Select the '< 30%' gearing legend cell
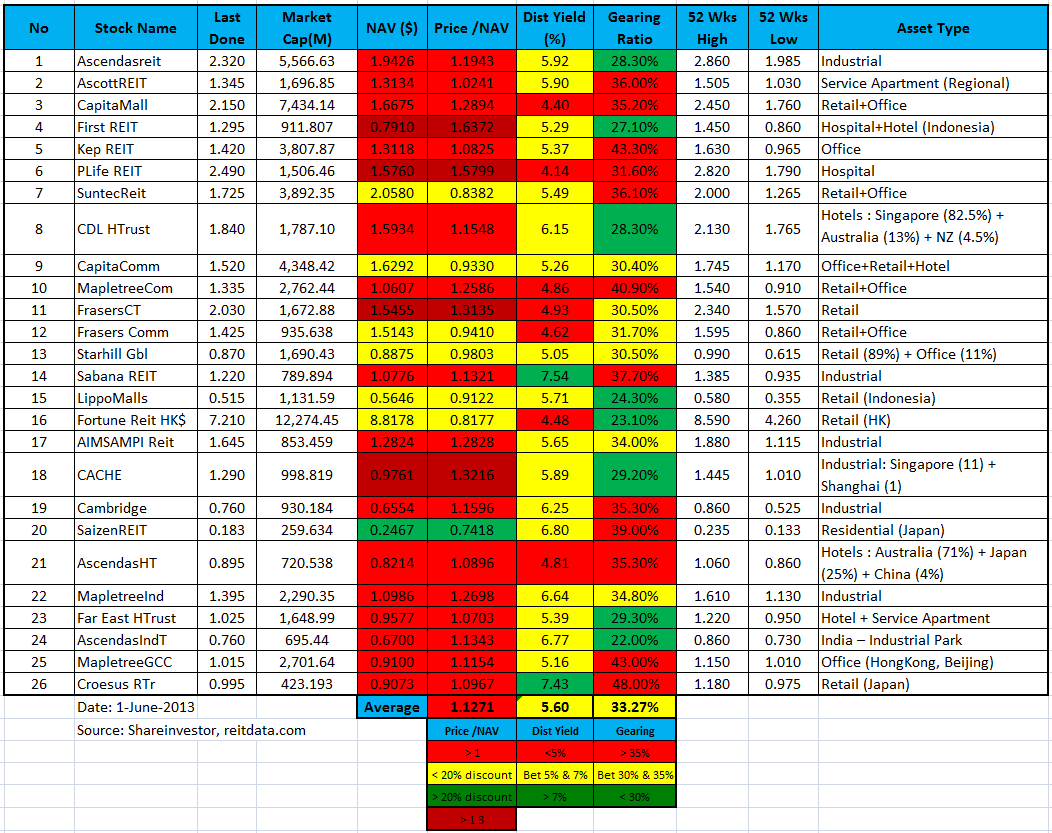1052x833 pixels. (x=635, y=797)
